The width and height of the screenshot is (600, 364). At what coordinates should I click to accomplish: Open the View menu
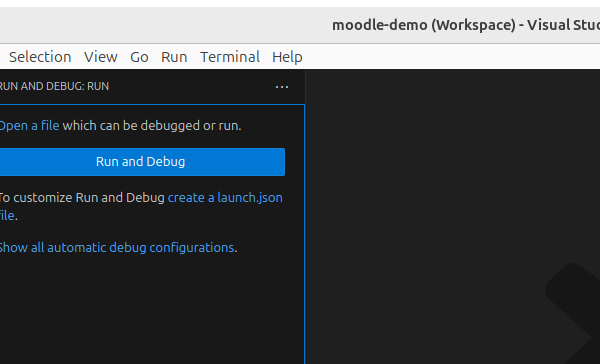coord(101,57)
